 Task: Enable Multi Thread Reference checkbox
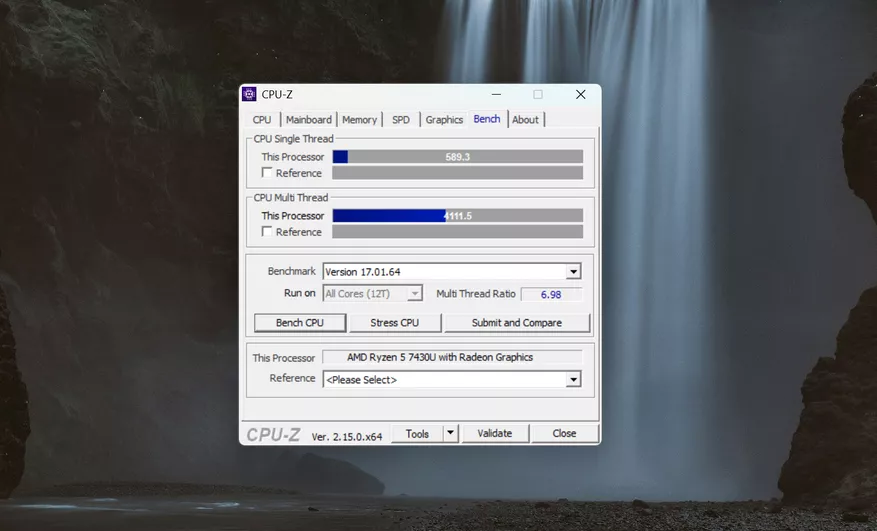point(267,232)
